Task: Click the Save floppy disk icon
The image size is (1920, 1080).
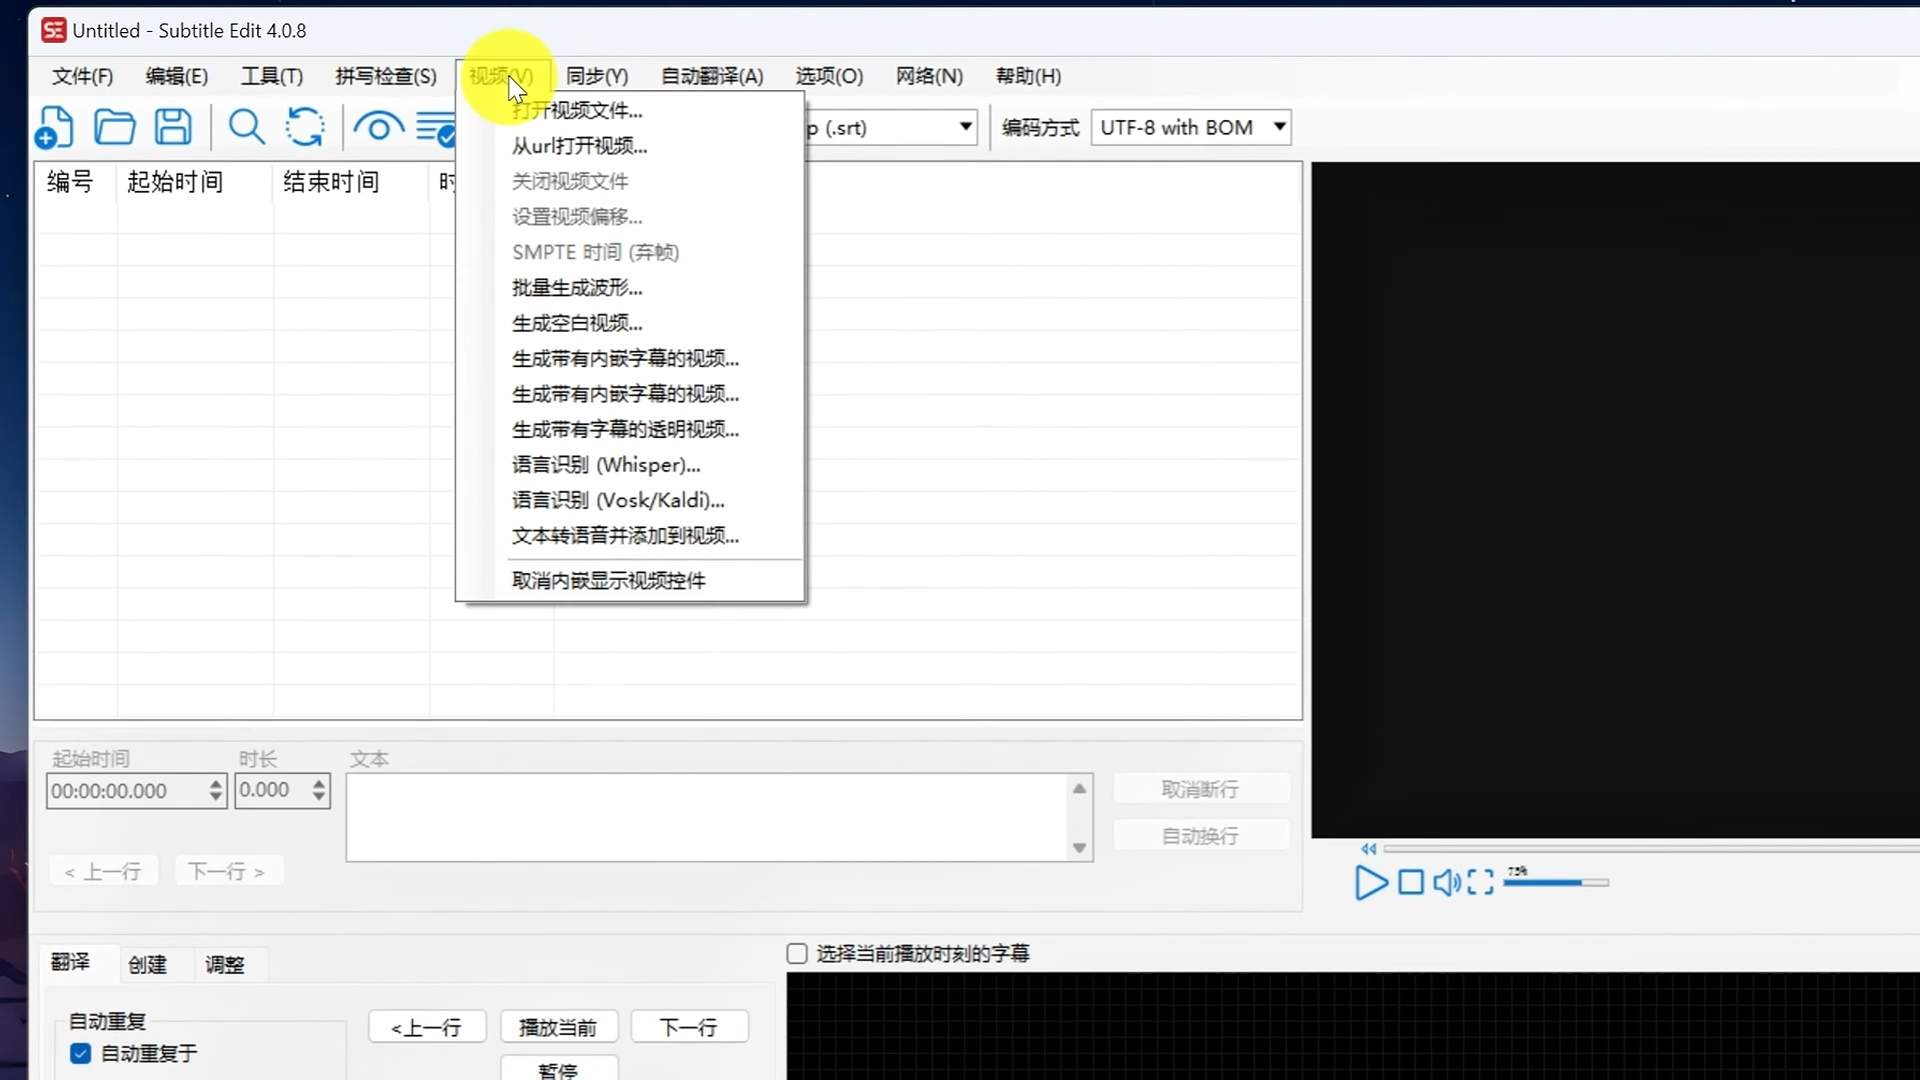Action: [x=173, y=128]
